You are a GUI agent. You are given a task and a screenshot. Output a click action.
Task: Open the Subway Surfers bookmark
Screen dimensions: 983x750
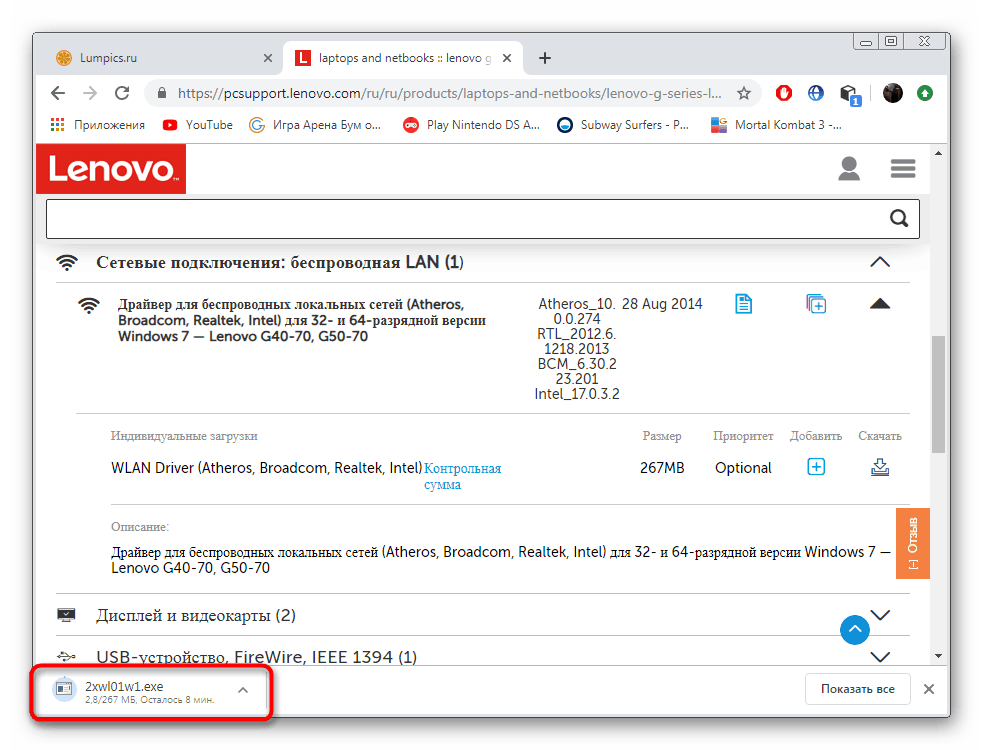(623, 125)
